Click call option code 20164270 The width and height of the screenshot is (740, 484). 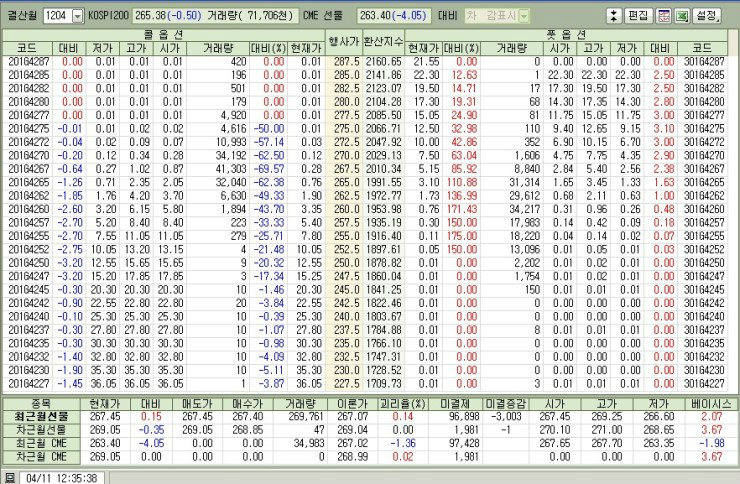[x=28, y=156]
